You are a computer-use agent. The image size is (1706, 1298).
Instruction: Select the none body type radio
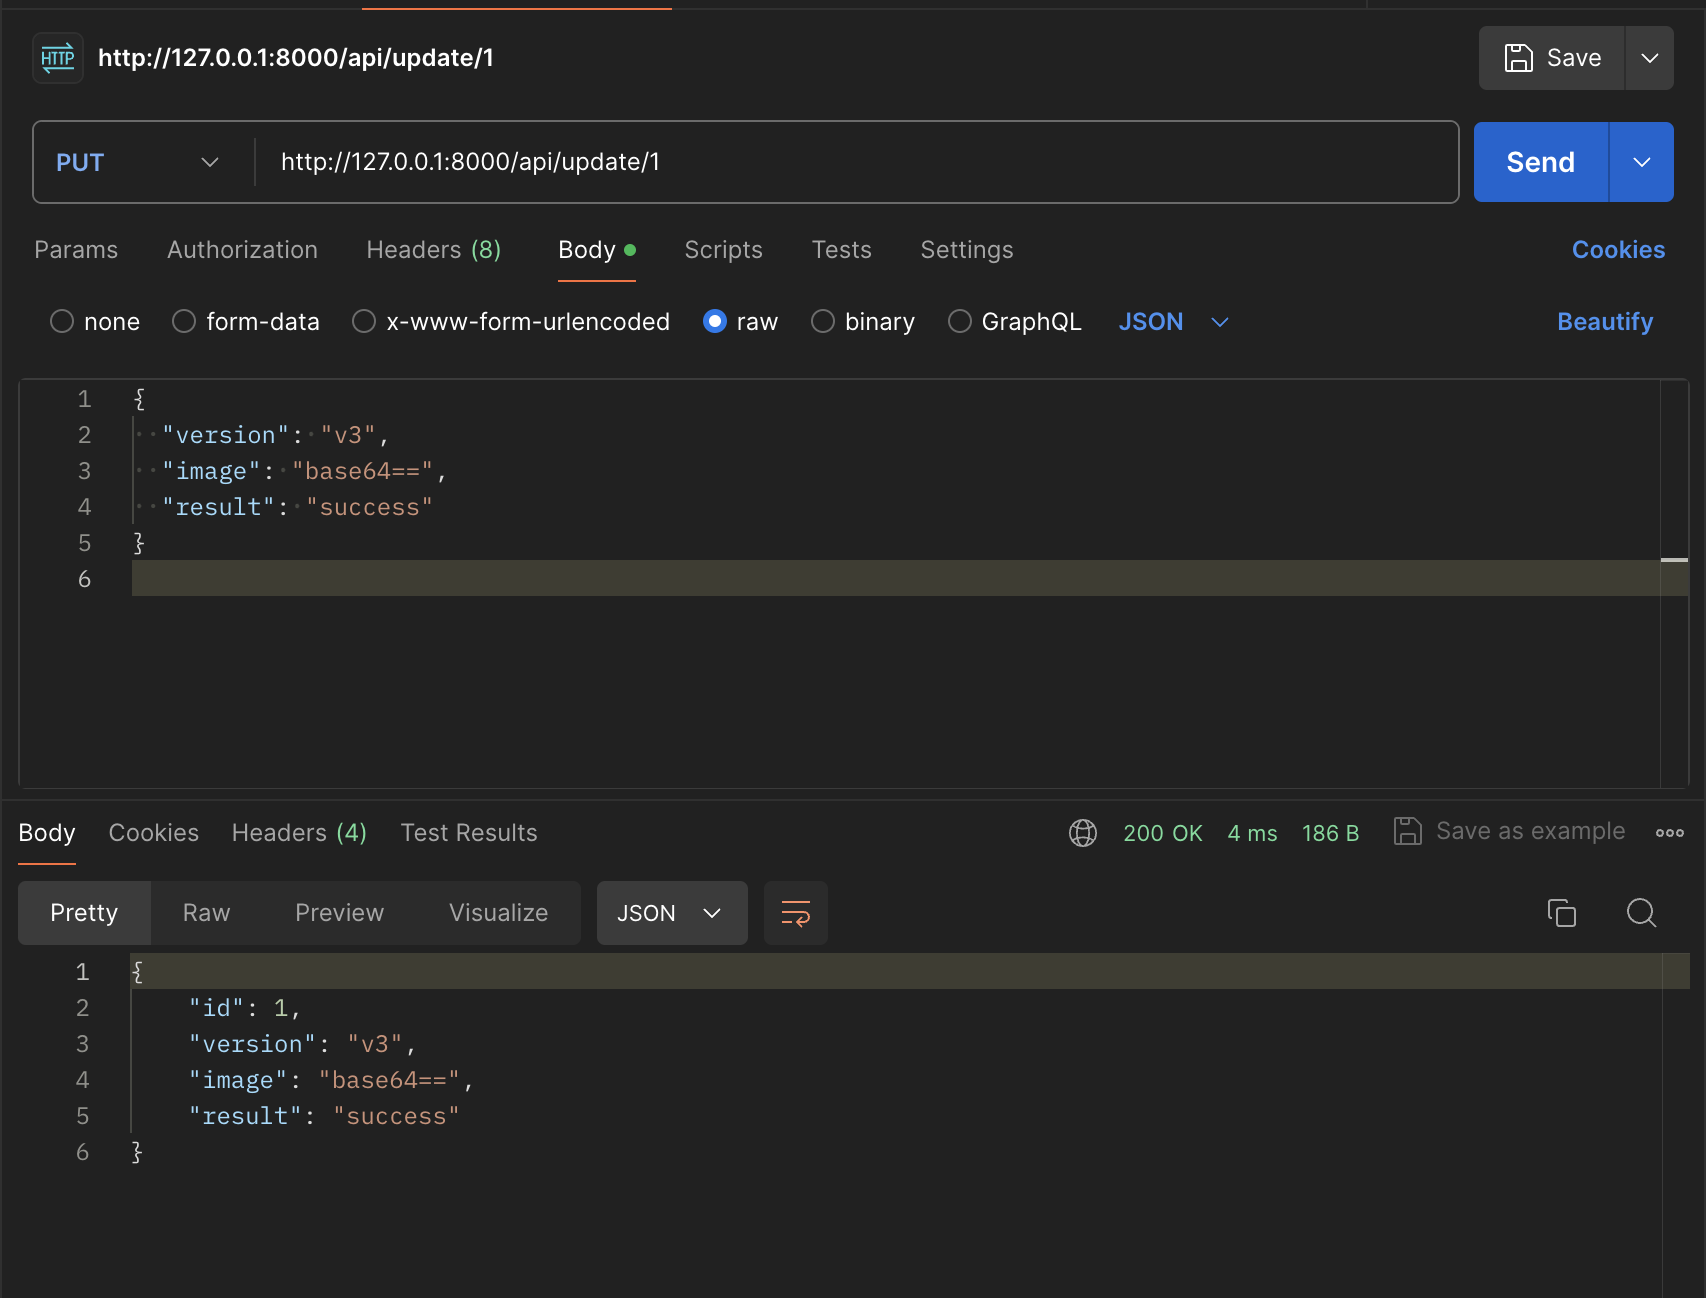click(62, 321)
